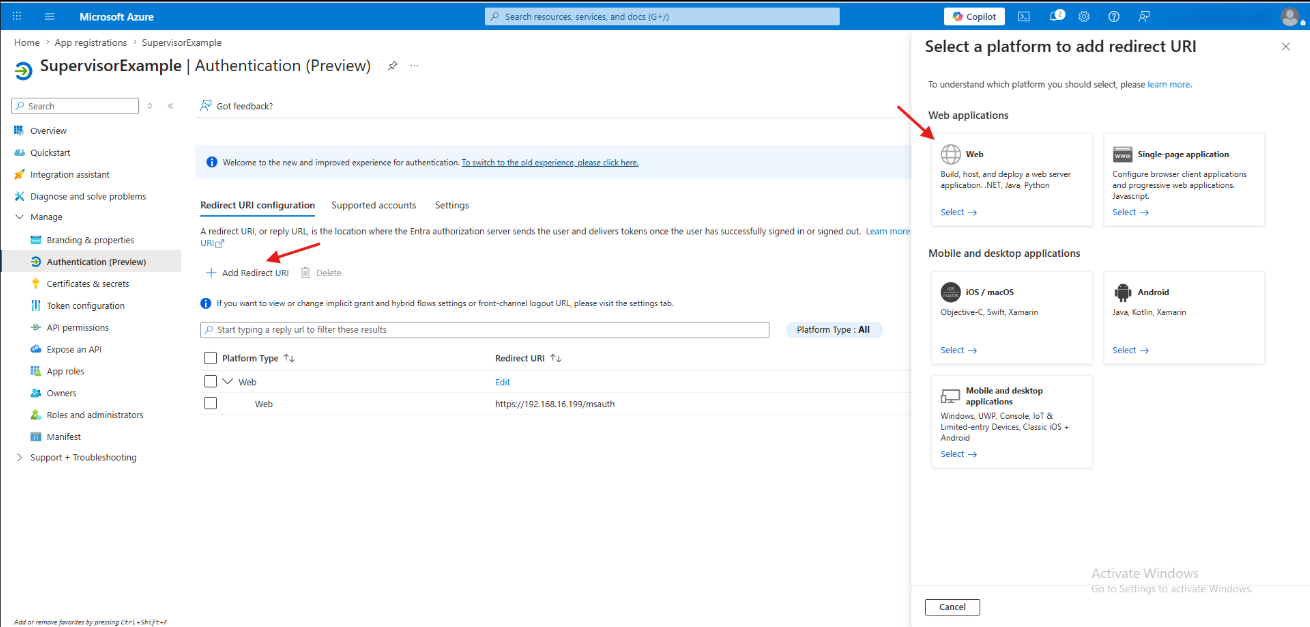1310x627 pixels.
Task: Check the header Platform Type select-all checkbox
Action: 210,358
